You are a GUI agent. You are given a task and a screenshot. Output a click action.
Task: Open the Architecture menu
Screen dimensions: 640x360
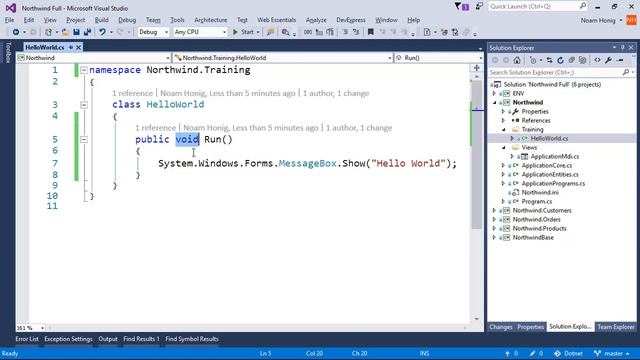[211, 20]
